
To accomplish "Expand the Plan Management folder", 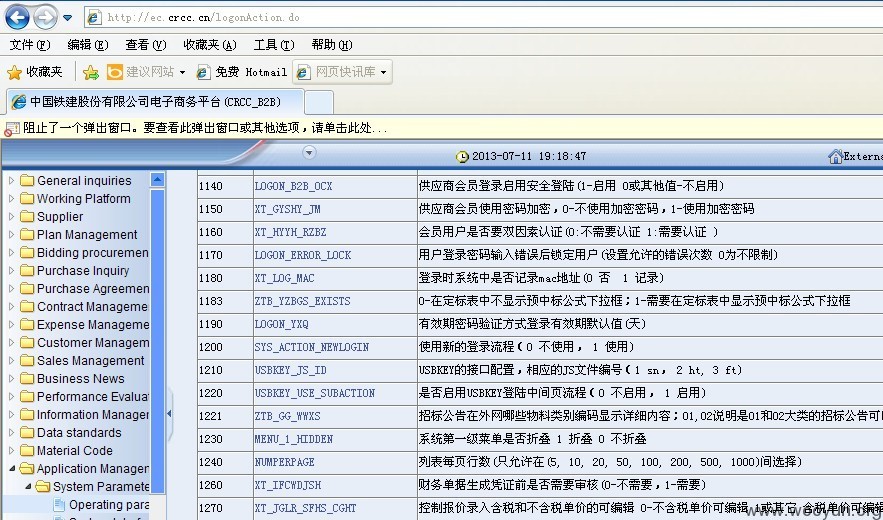I will coord(11,235).
